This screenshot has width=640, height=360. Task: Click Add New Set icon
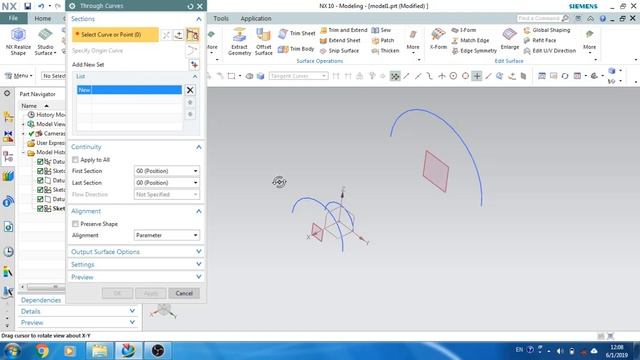pyautogui.click(x=194, y=64)
